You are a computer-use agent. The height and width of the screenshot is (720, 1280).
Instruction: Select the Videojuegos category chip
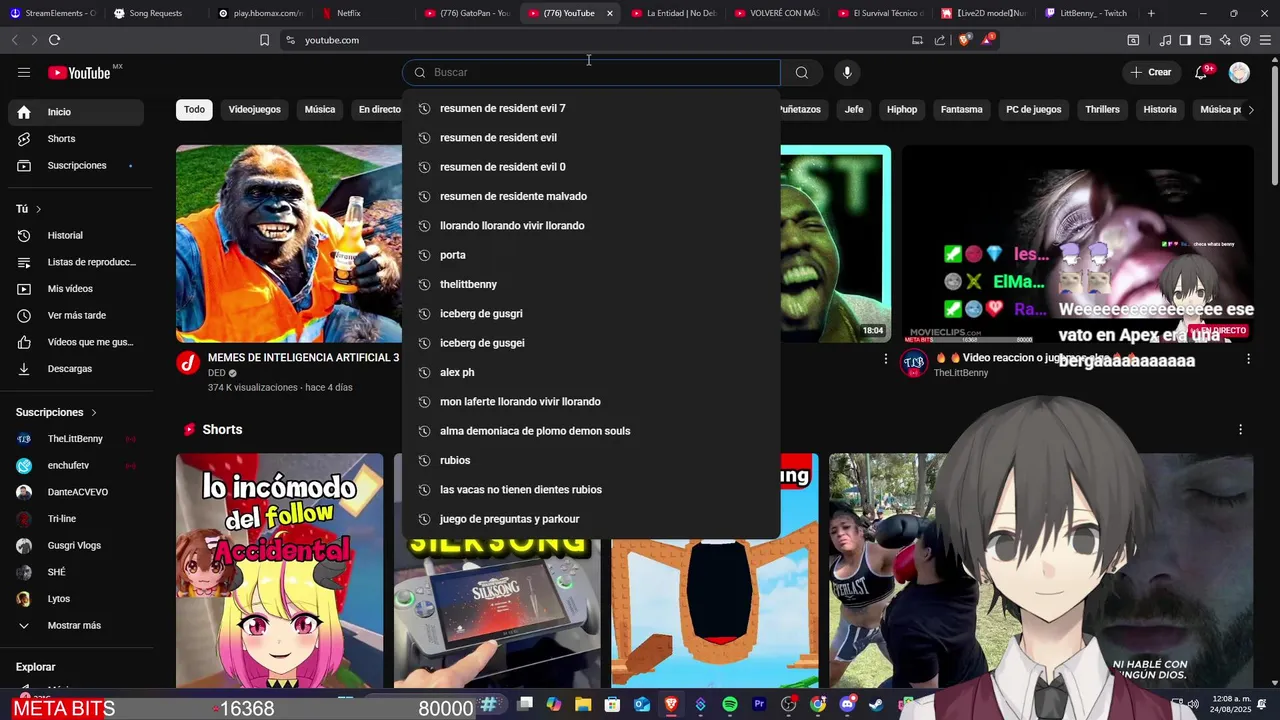[x=254, y=109]
